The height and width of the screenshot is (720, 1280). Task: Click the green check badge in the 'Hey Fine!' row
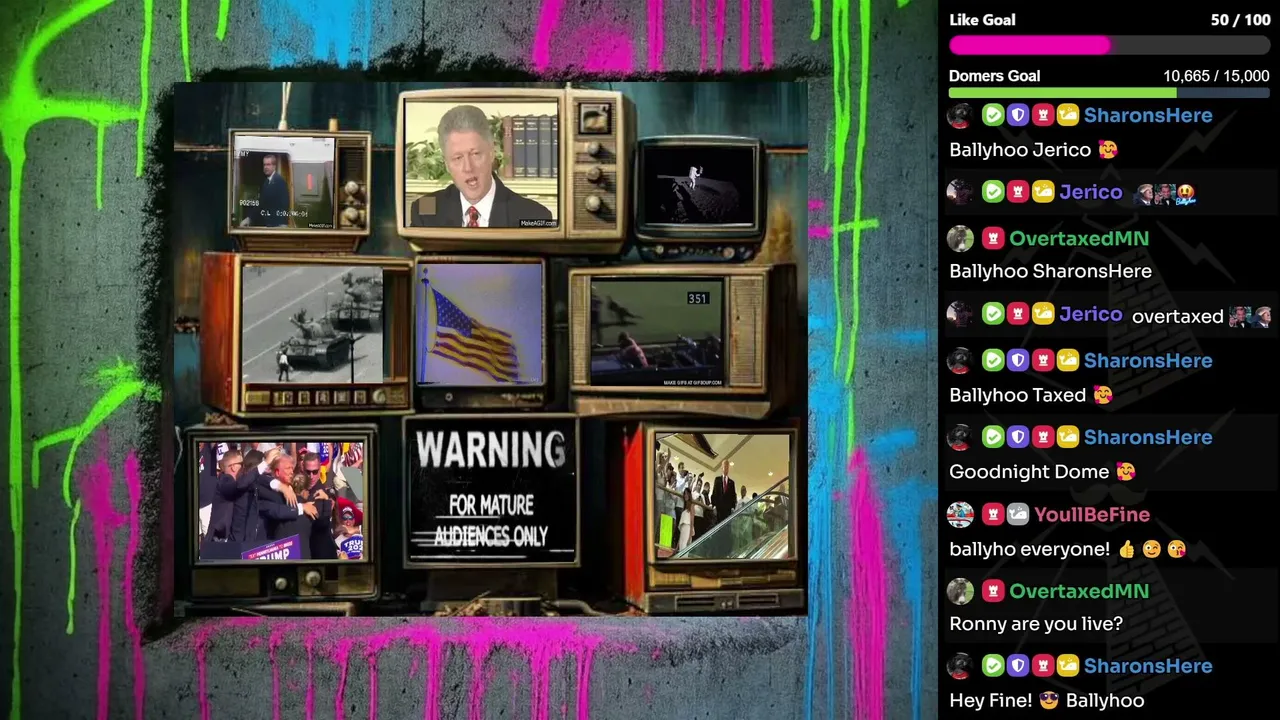[x=992, y=666]
